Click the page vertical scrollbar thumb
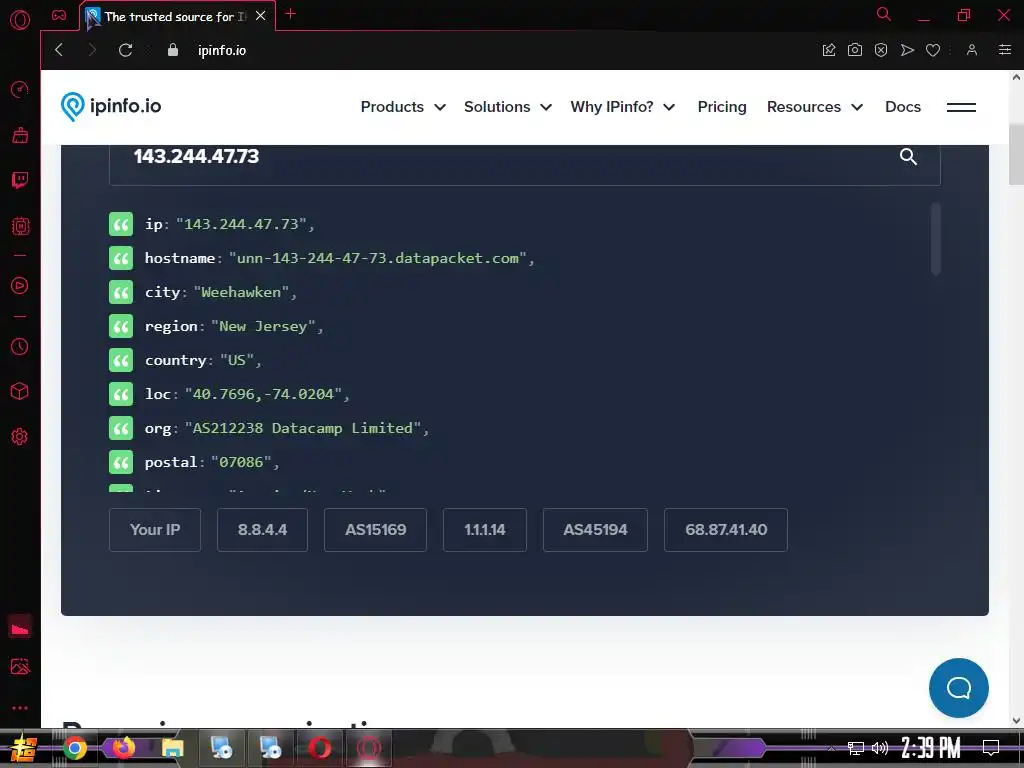Image resolution: width=1024 pixels, height=768 pixels. coord(1016,153)
